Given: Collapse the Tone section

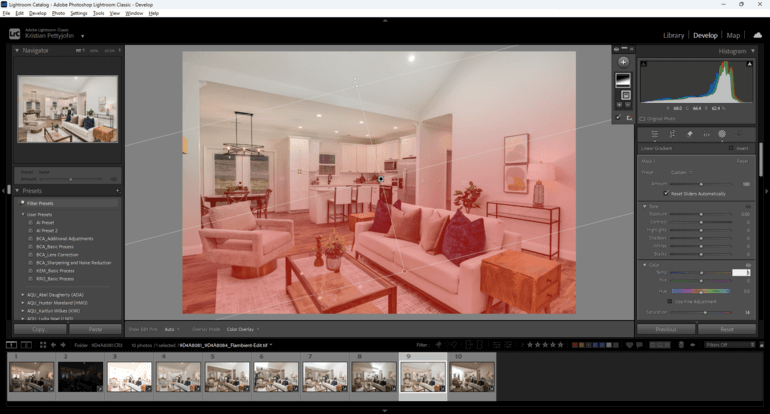Looking at the screenshot, I should click(x=645, y=207).
